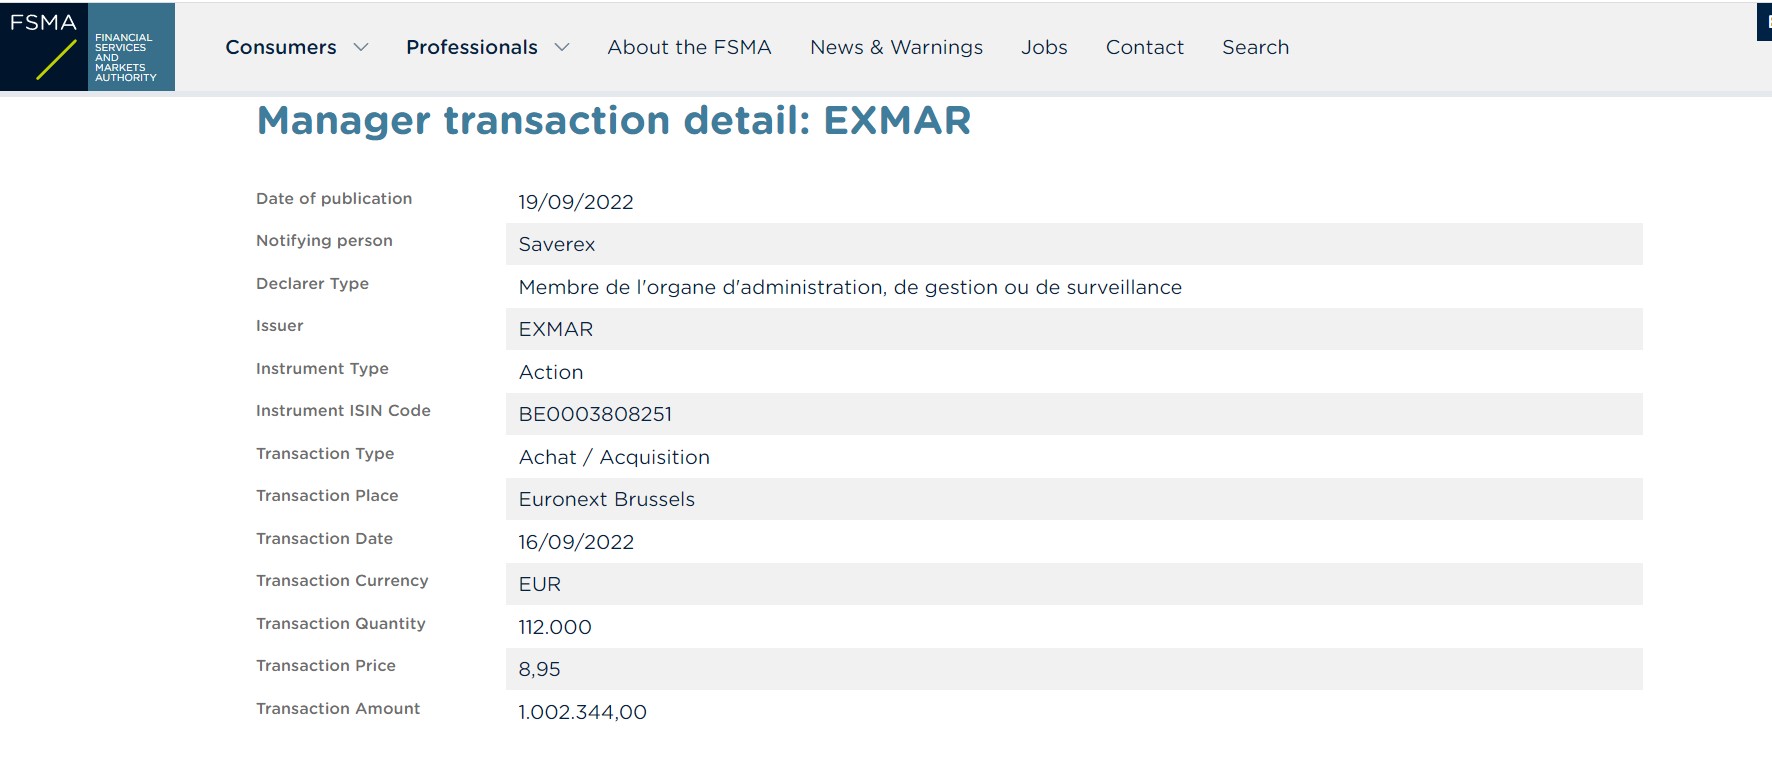The width and height of the screenshot is (1772, 768).
Task: Click the transaction price 8,95
Action: (x=539, y=669)
